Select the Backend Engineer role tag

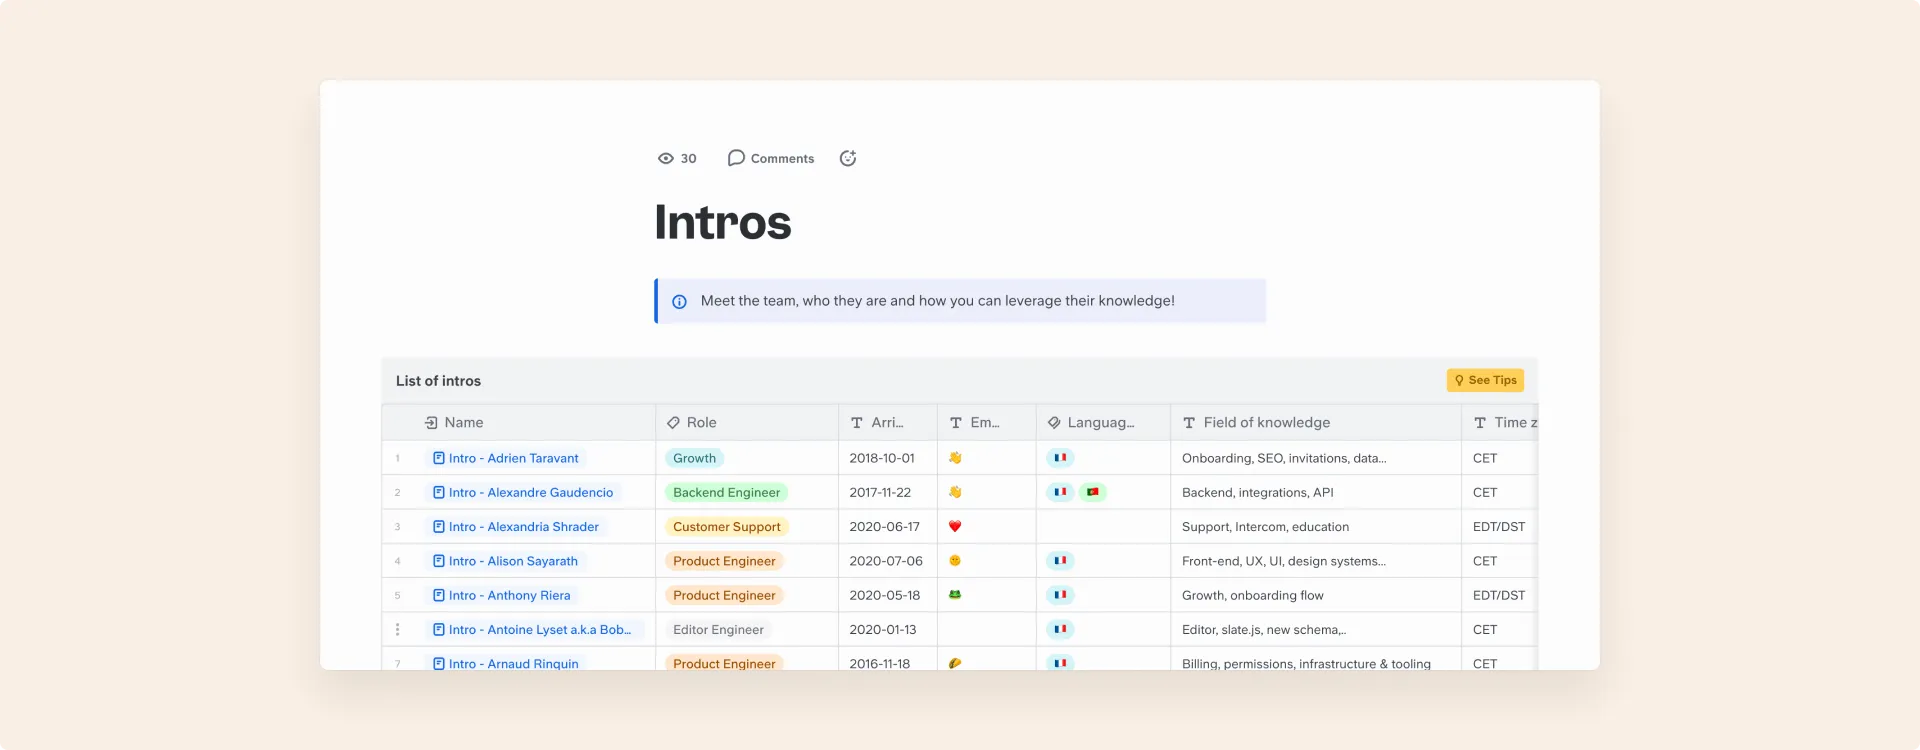pos(726,492)
